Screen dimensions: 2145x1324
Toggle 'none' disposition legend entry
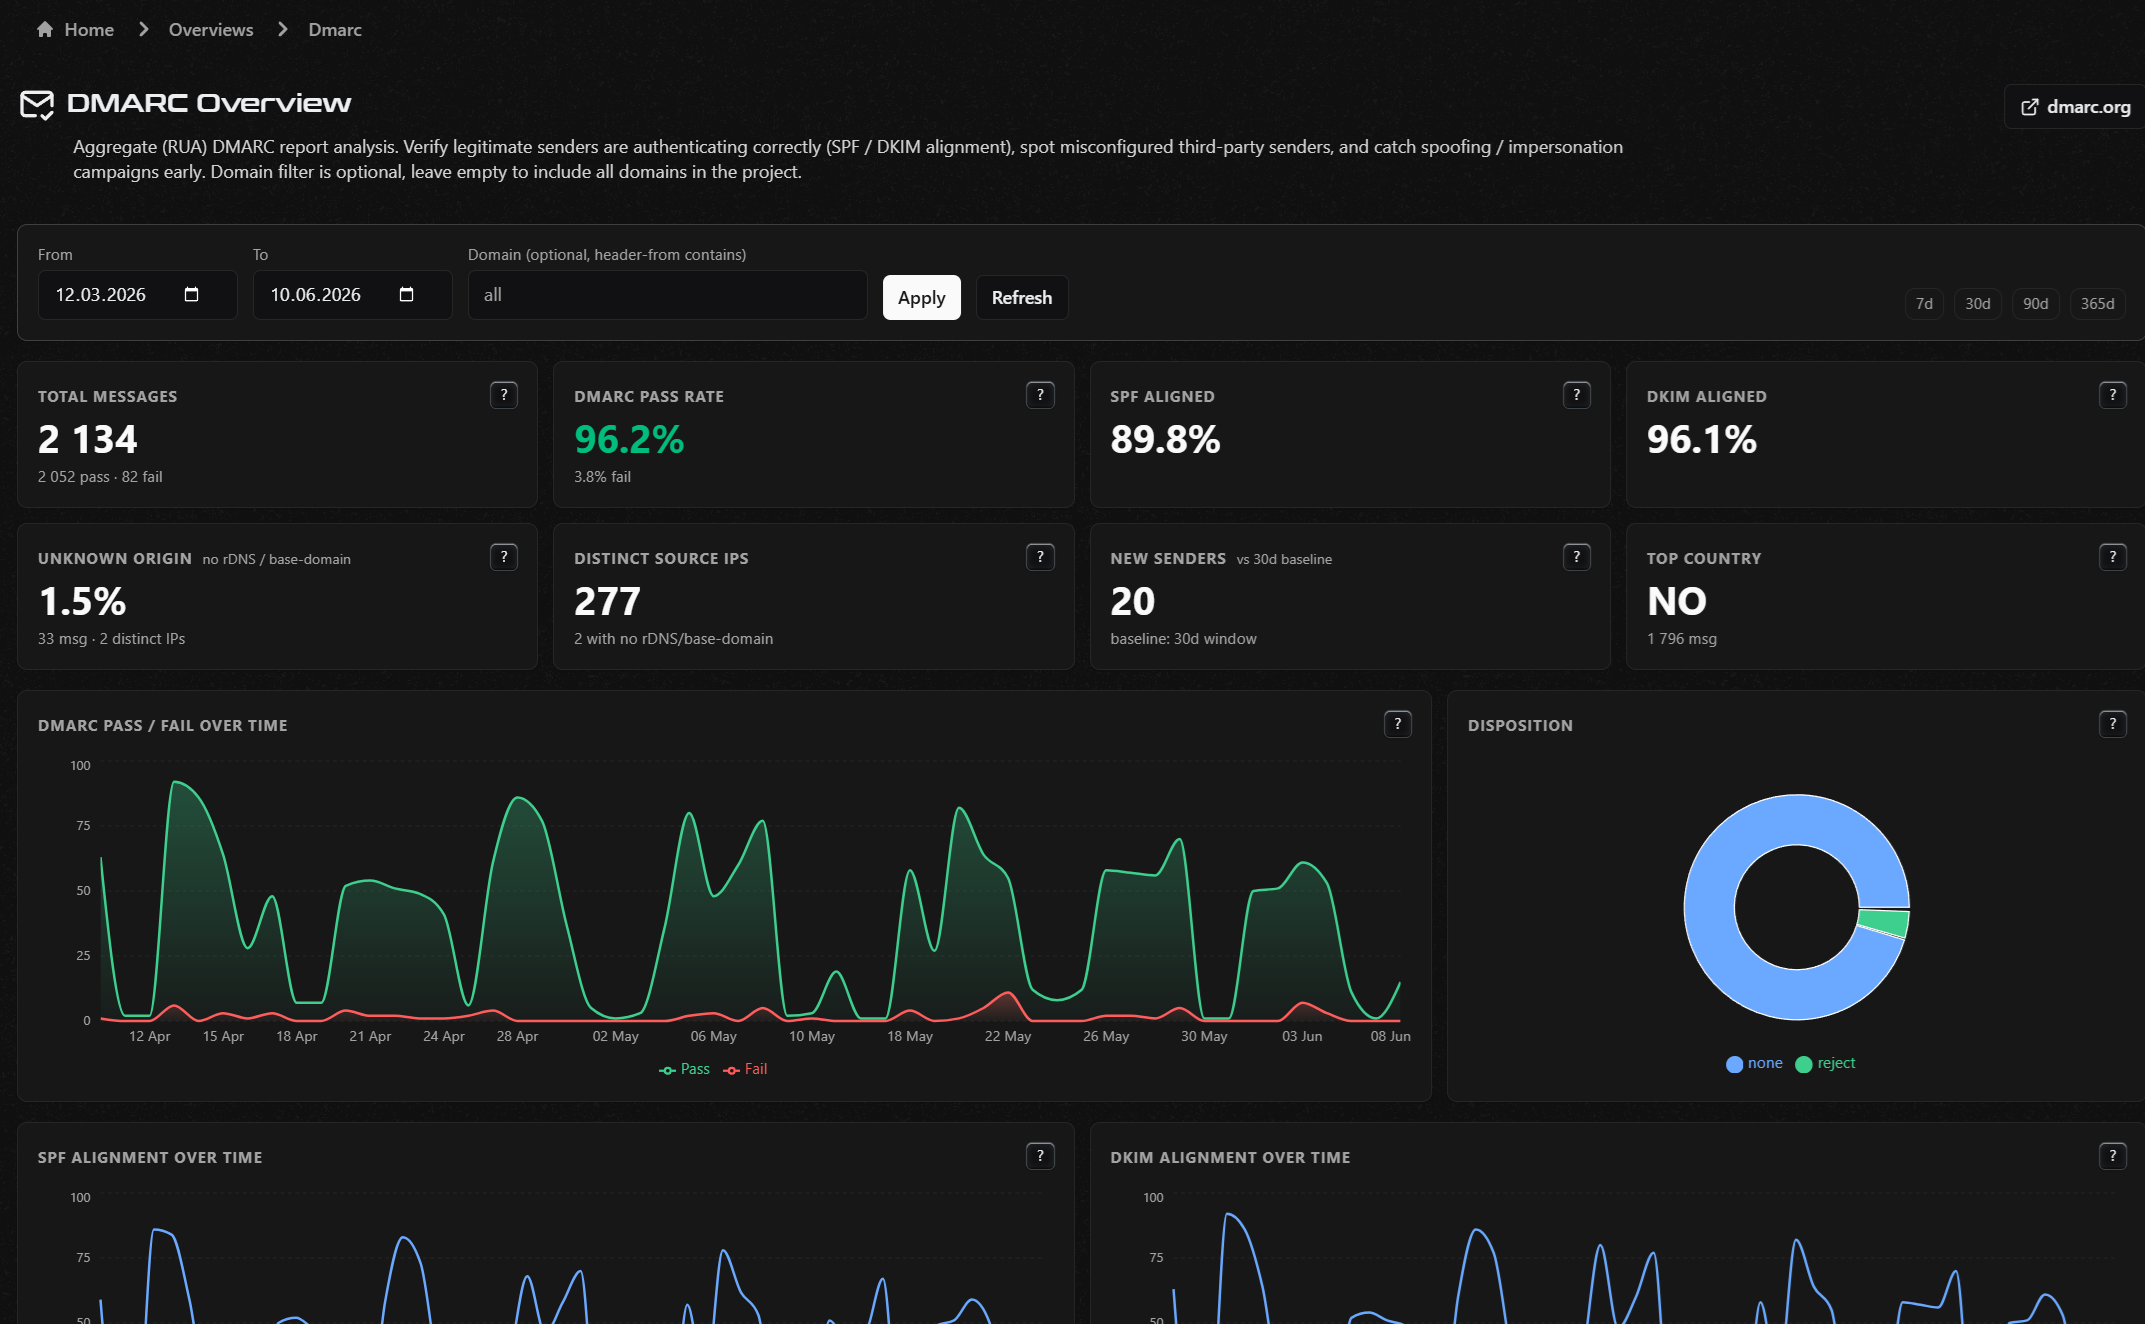point(1755,1063)
